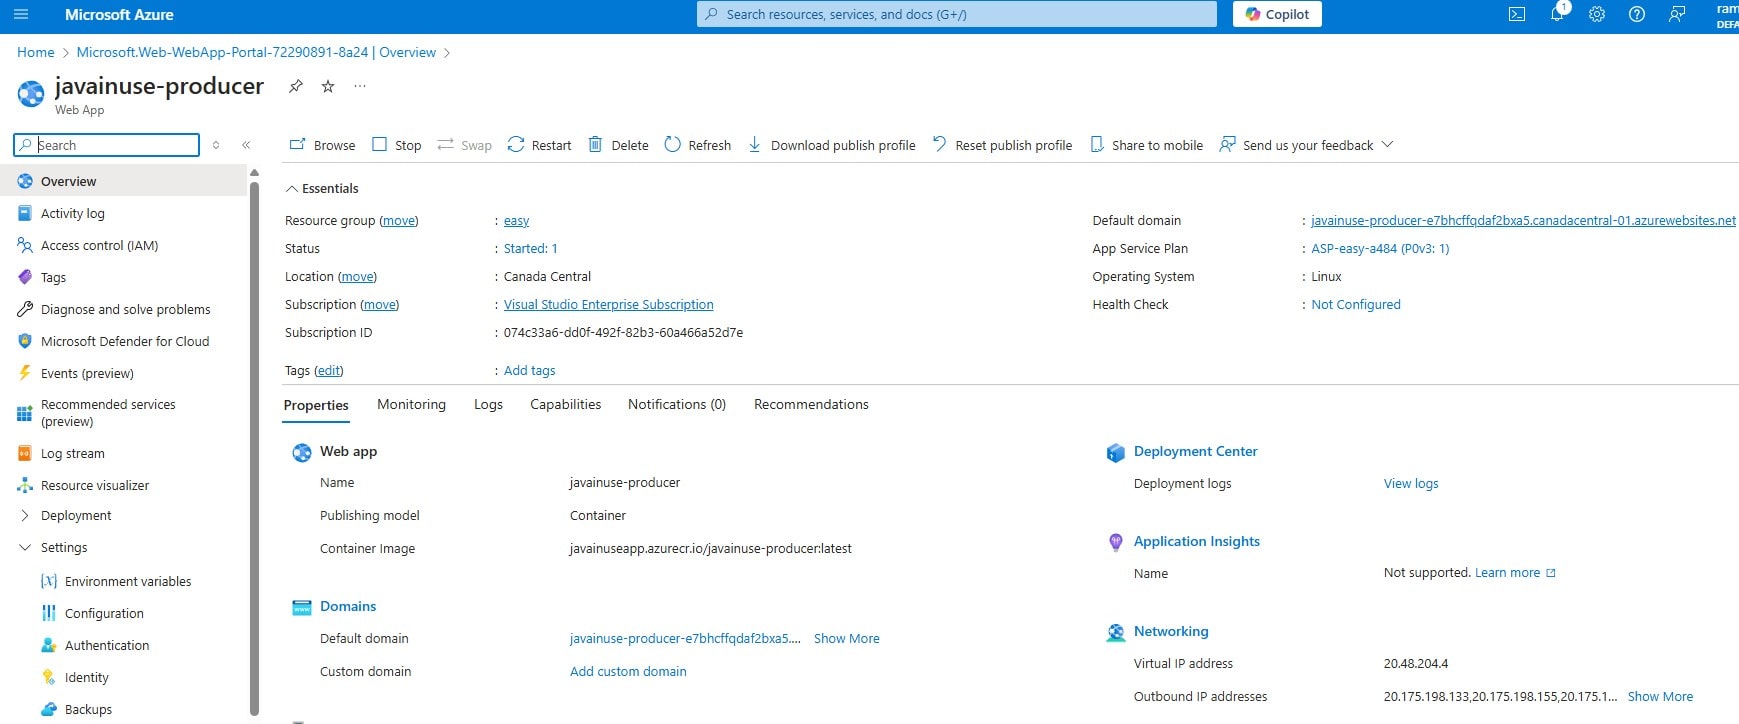
Task: Open the 'easy' resource group link
Action: point(516,221)
